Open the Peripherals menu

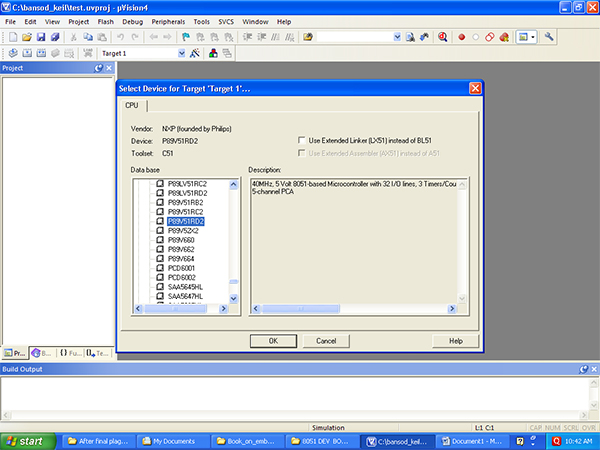tap(168, 22)
